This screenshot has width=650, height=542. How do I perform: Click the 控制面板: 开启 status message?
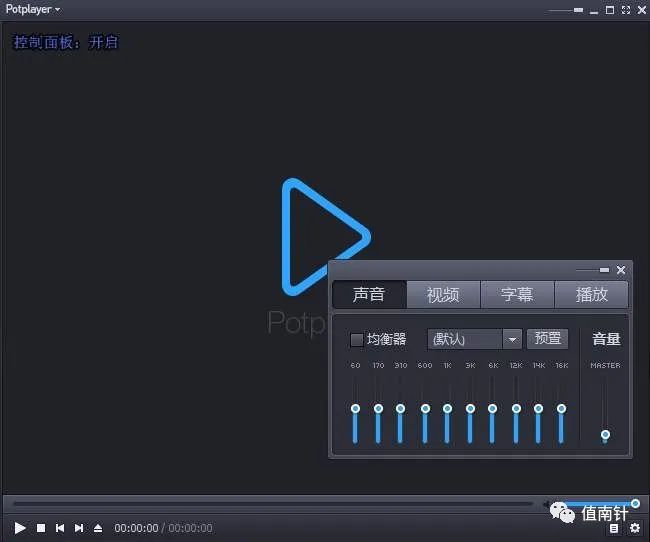pyautogui.click(x=66, y=42)
